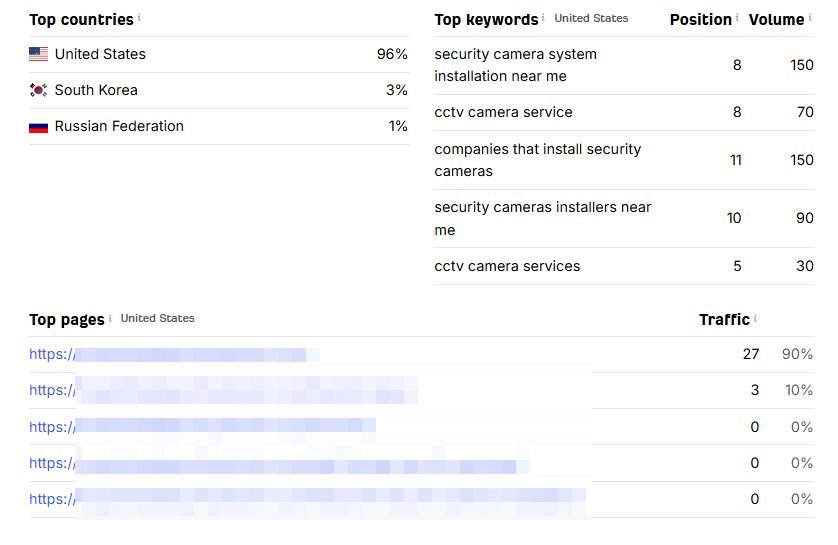Click info icon next to Top keywords
The image size is (838, 545).
[x=544, y=18]
